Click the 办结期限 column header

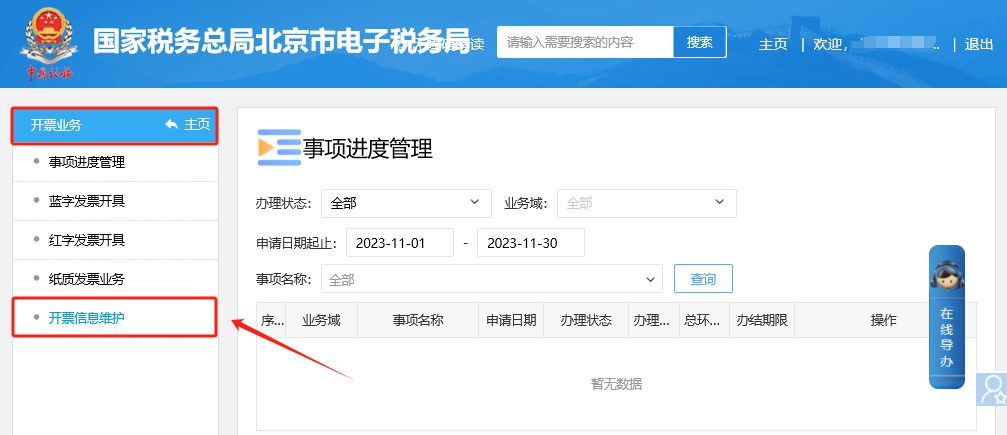point(762,320)
